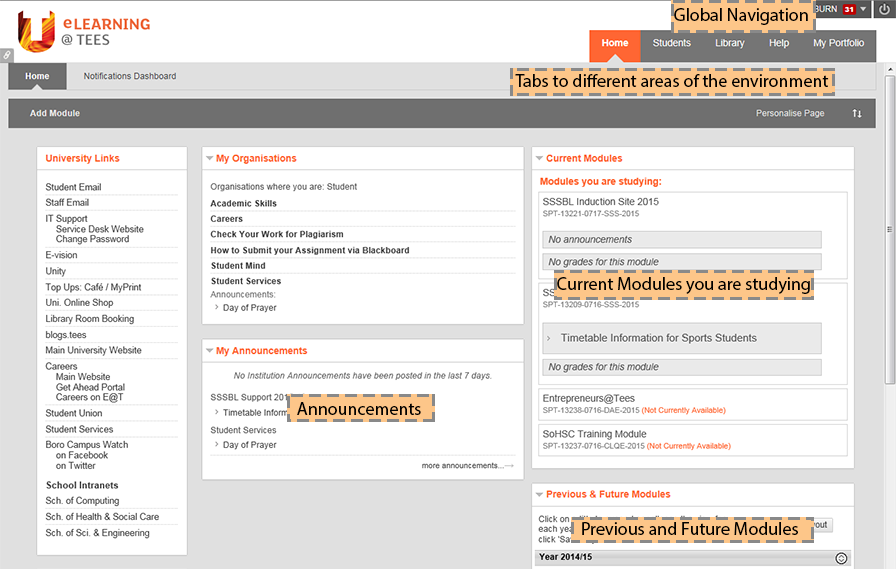Open Top Ups: Café / MyPrint
This screenshot has height=569, width=896.
[93, 287]
